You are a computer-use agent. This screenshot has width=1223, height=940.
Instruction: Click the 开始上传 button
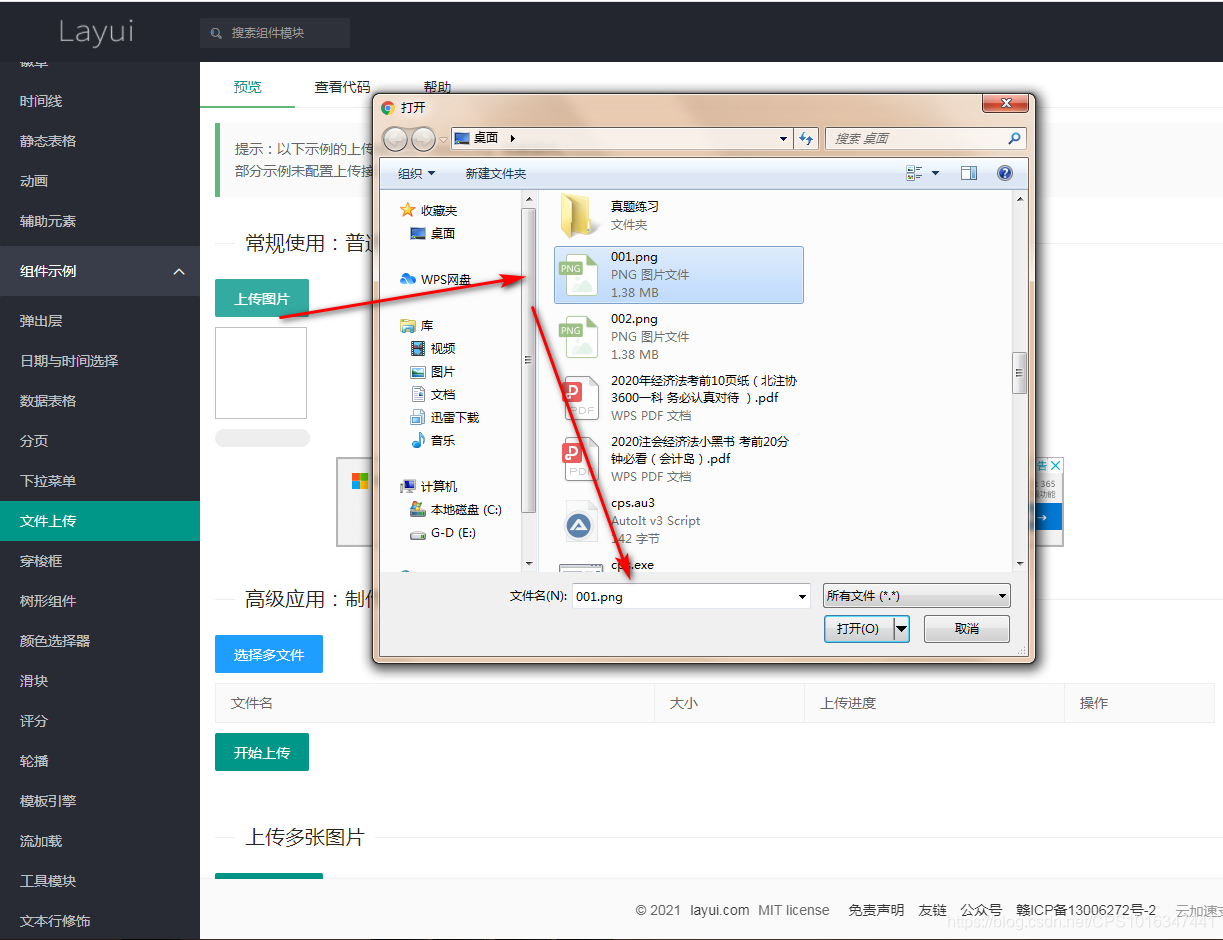point(262,752)
